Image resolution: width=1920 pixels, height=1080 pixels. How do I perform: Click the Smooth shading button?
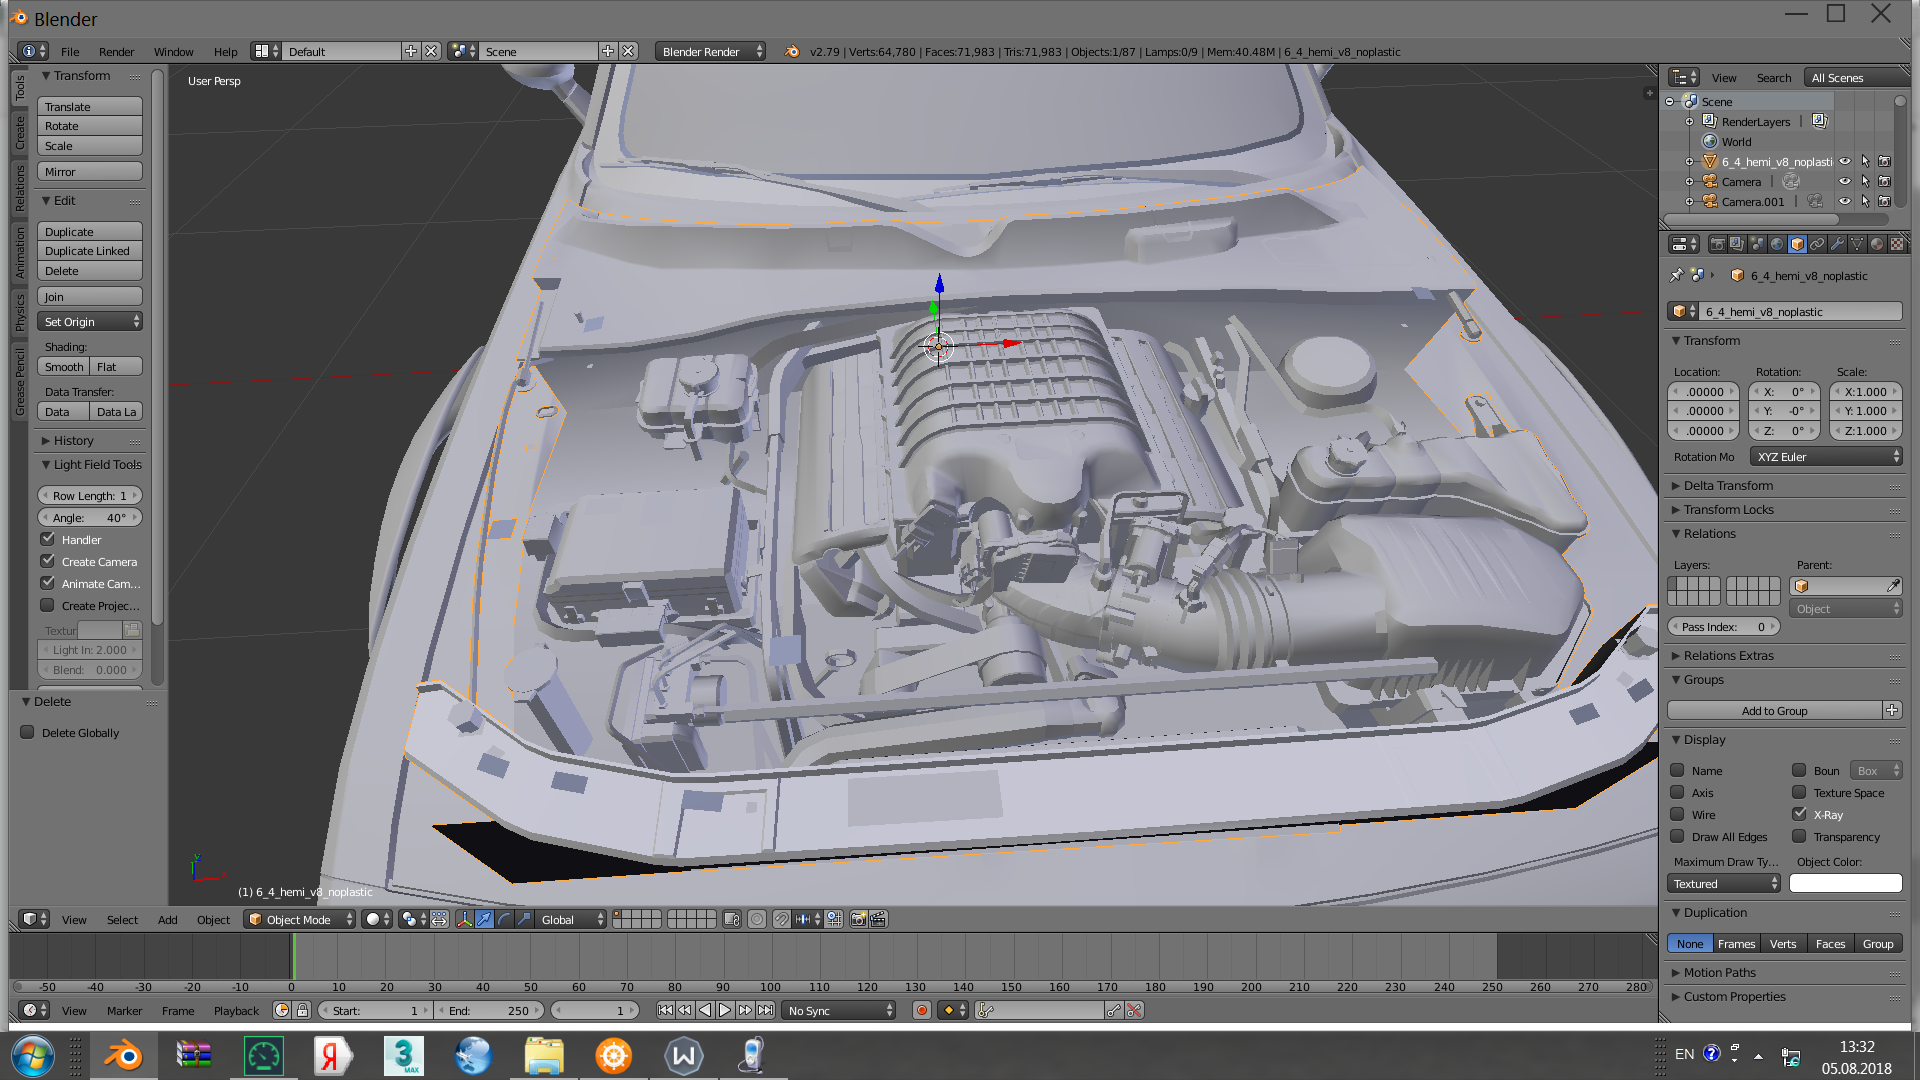[x=64, y=366]
